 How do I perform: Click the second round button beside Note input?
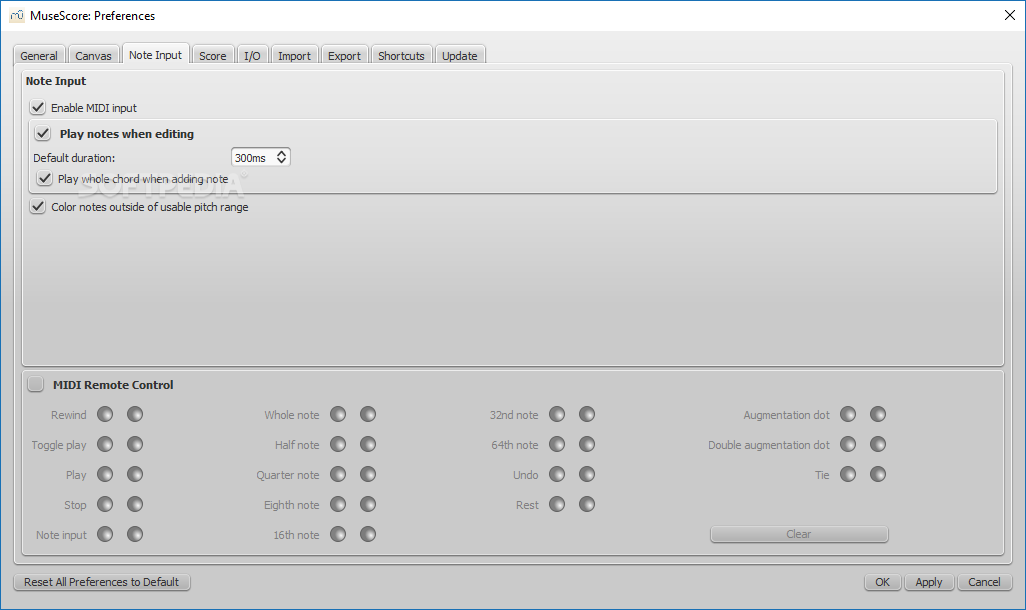[135, 535]
